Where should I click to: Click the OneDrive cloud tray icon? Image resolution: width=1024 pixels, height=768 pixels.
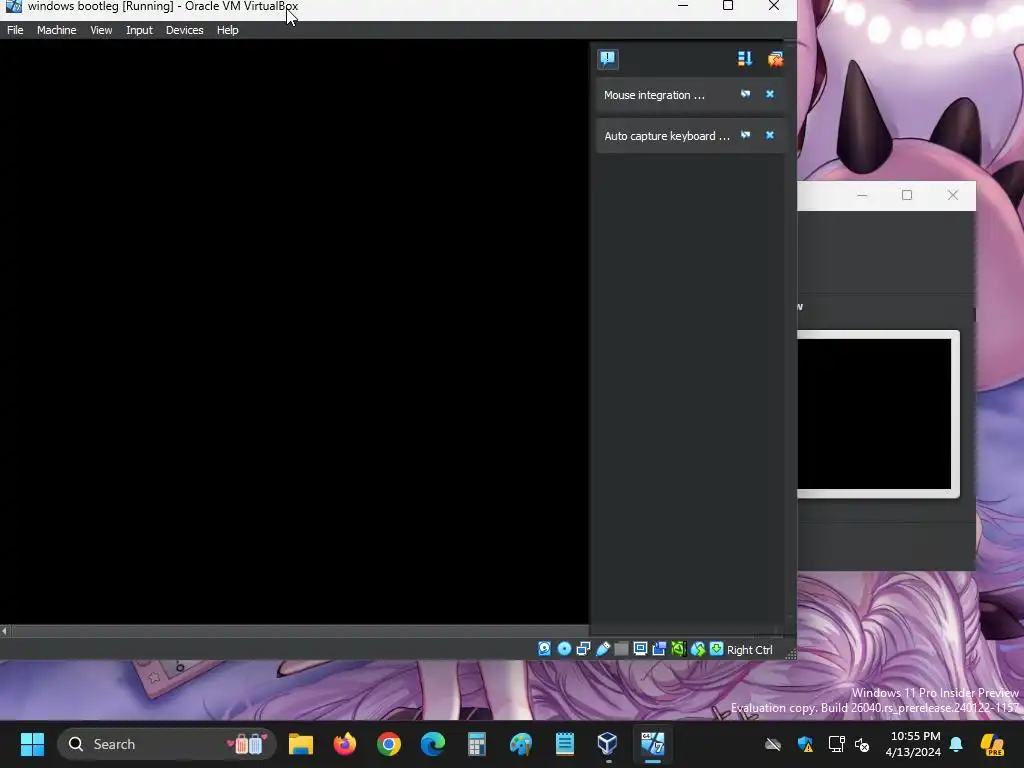coord(773,744)
